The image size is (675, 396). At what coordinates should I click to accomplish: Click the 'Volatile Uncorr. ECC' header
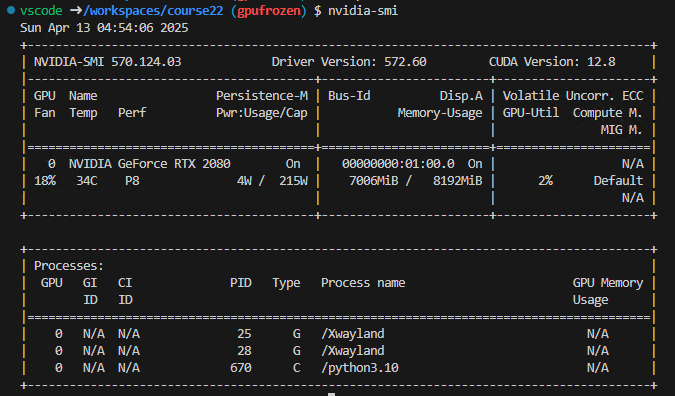[573, 96]
